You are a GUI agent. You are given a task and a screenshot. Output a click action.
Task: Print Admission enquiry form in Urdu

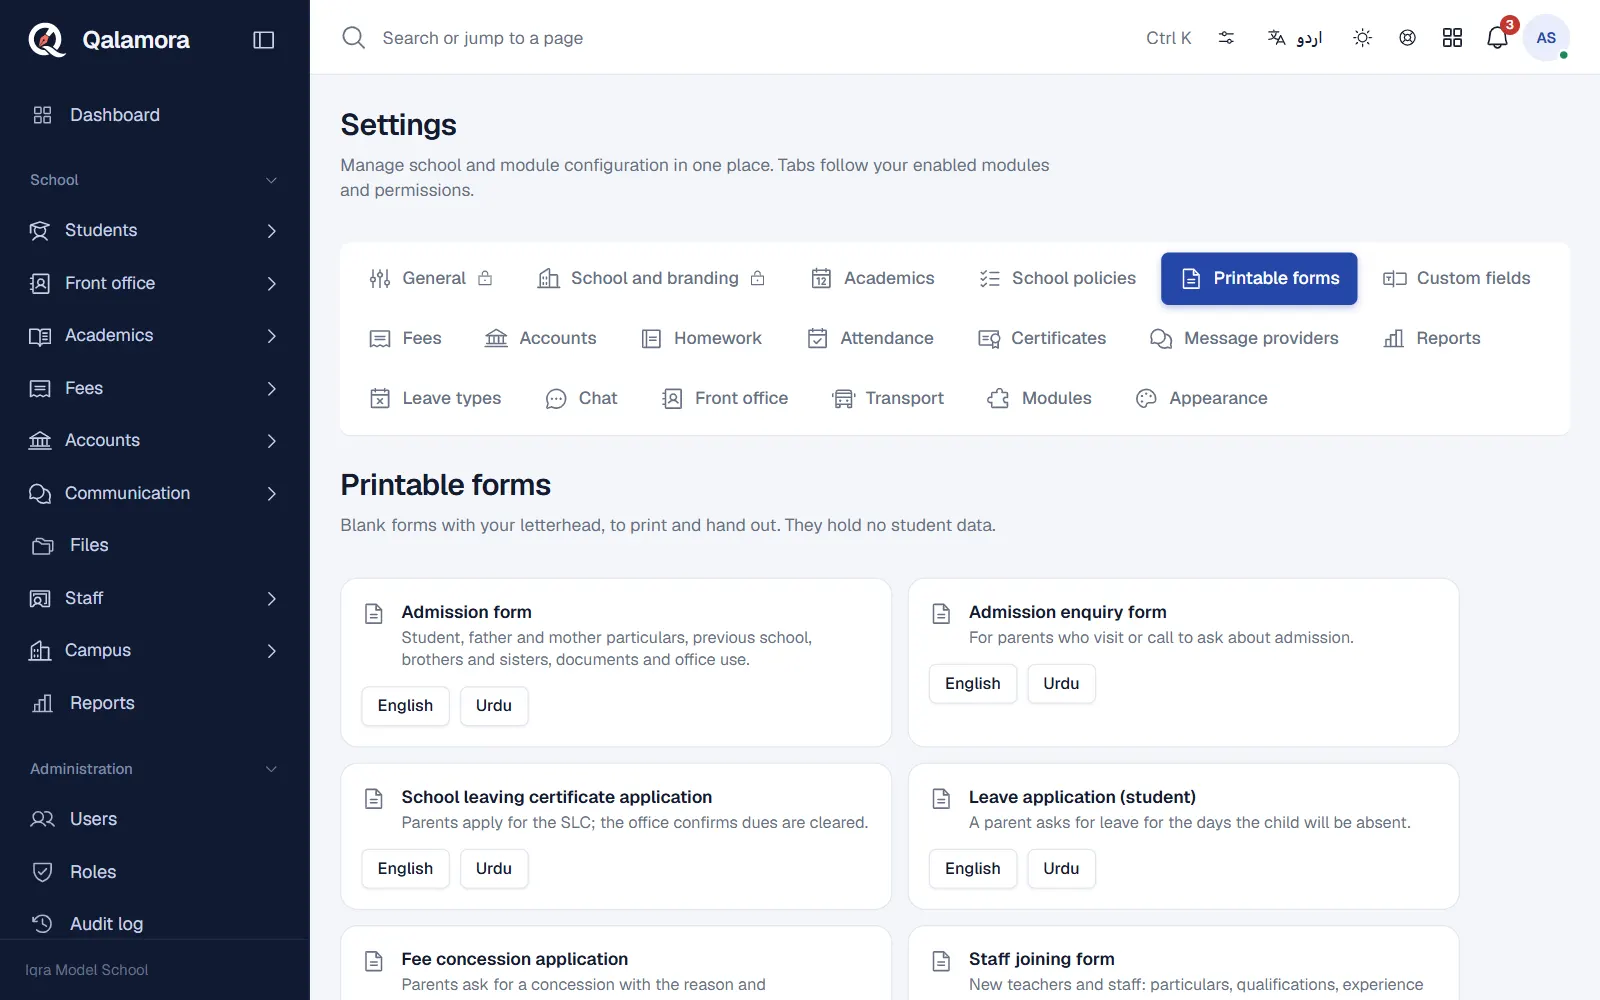coord(1061,684)
